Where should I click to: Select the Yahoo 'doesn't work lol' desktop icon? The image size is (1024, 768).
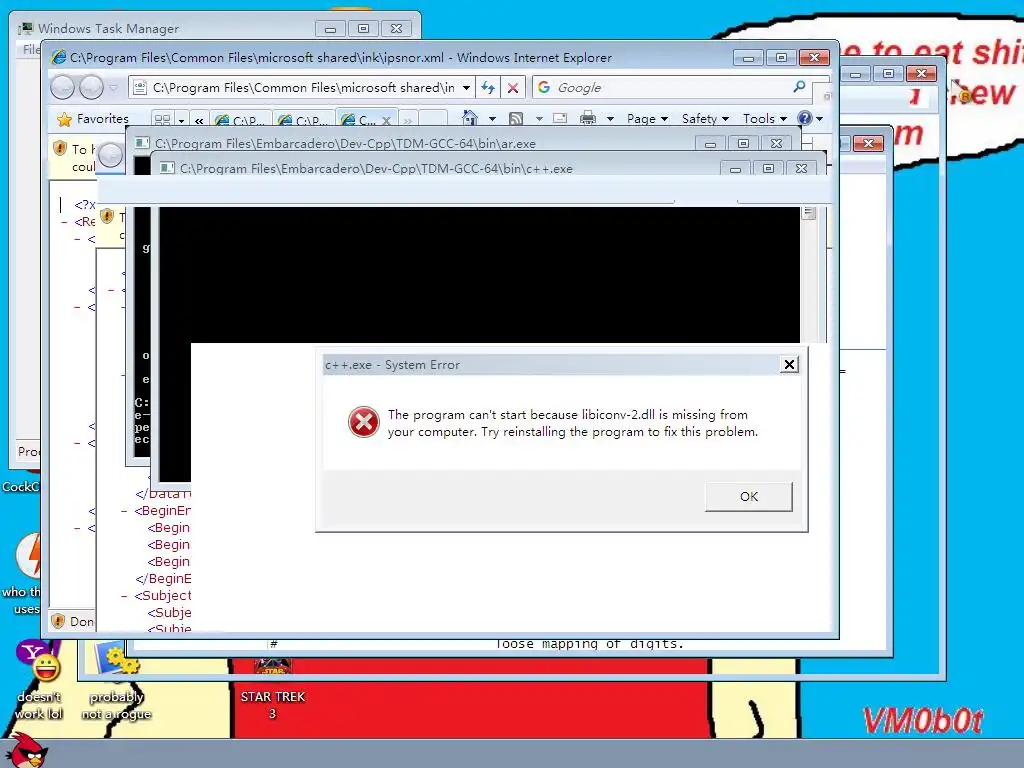(x=39, y=679)
